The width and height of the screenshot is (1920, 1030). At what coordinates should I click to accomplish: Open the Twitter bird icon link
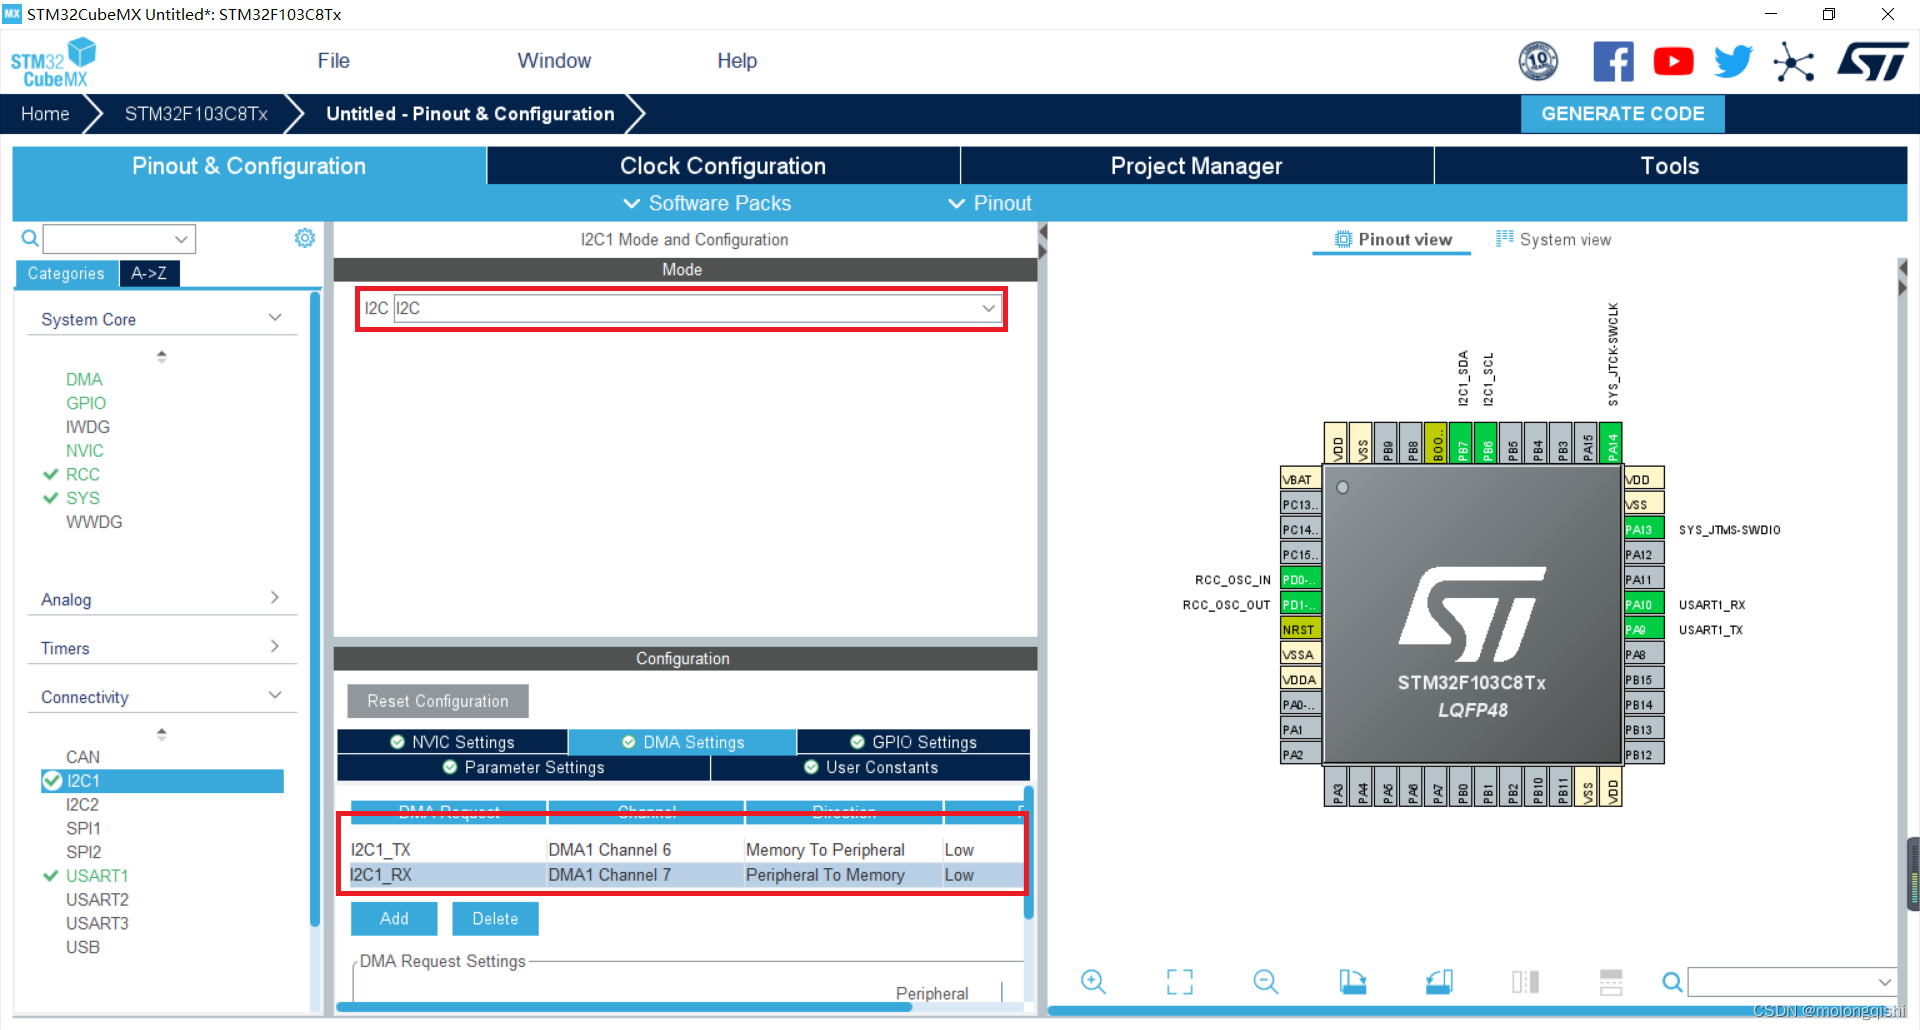[x=1733, y=61]
